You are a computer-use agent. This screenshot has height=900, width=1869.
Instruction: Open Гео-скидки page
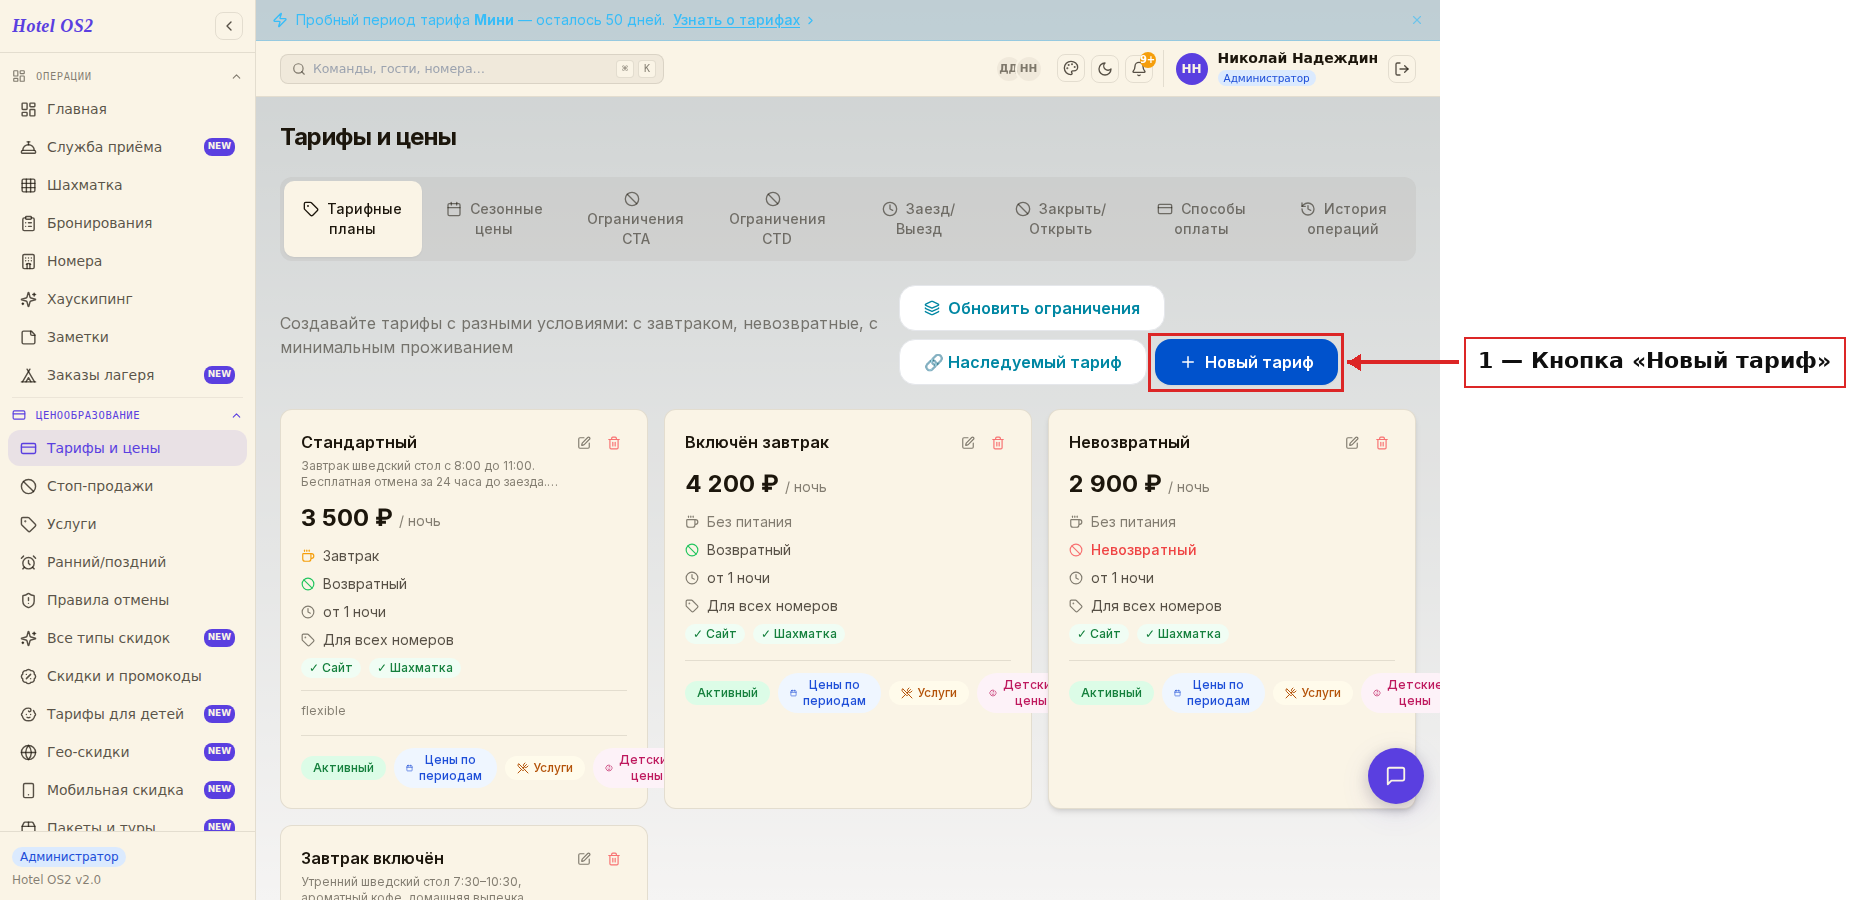[127, 752]
